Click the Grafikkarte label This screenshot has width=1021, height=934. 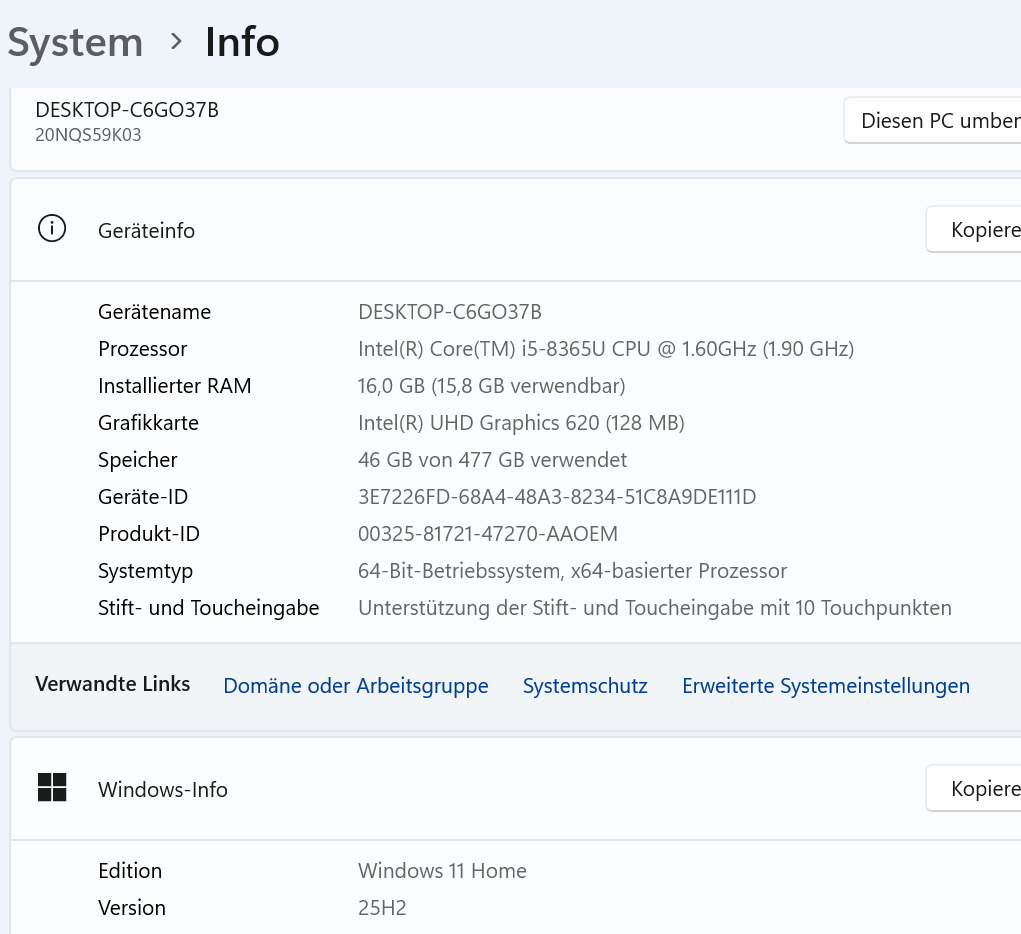click(x=148, y=423)
